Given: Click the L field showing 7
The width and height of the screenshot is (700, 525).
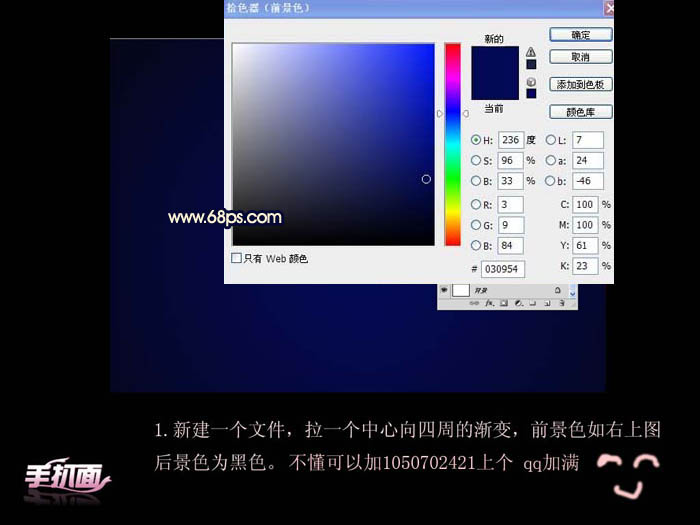Looking at the screenshot, I should 588,140.
